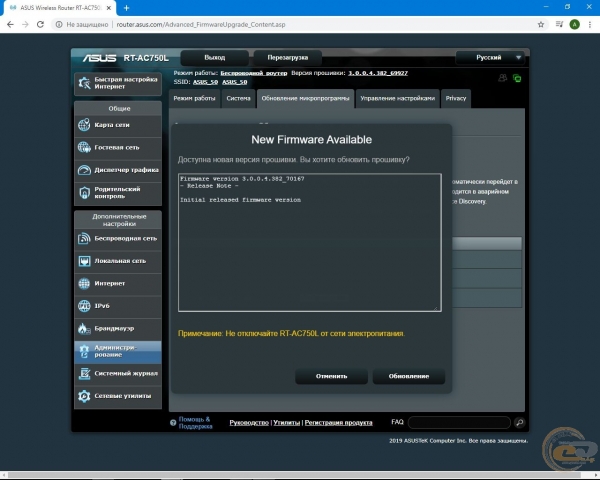Image resolution: width=600 pixels, height=480 pixels.
Task: Reload the page in browser
Action: pyautogui.click(x=40, y=24)
